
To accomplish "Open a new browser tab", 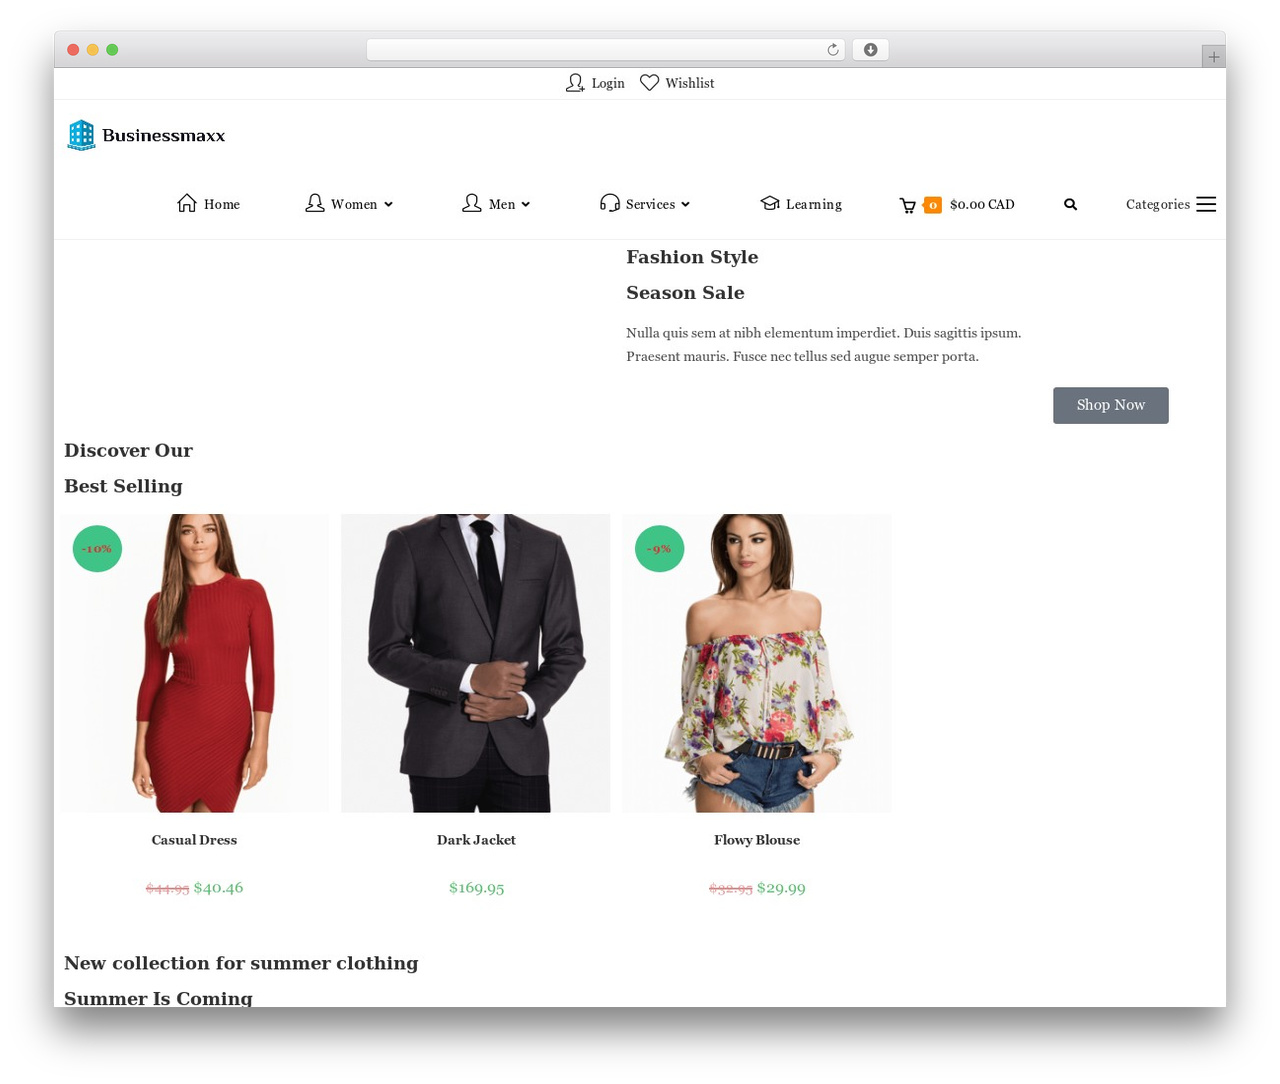I will [x=1213, y=57].
